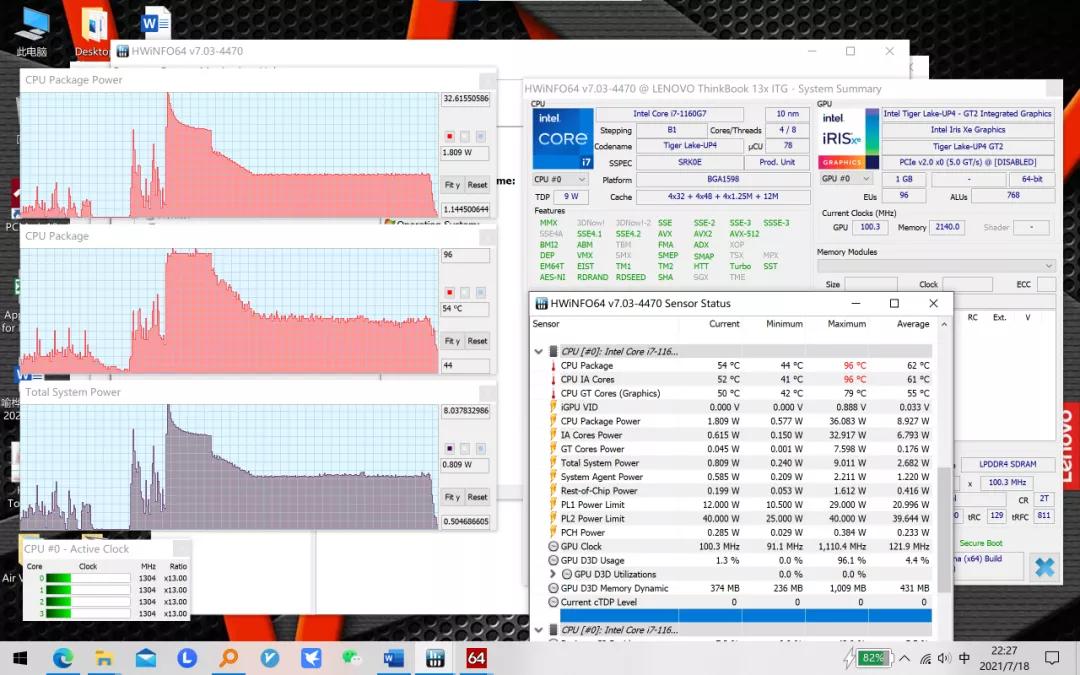Open Microsoft Edge from the taskbar

[x=64, y=659]
